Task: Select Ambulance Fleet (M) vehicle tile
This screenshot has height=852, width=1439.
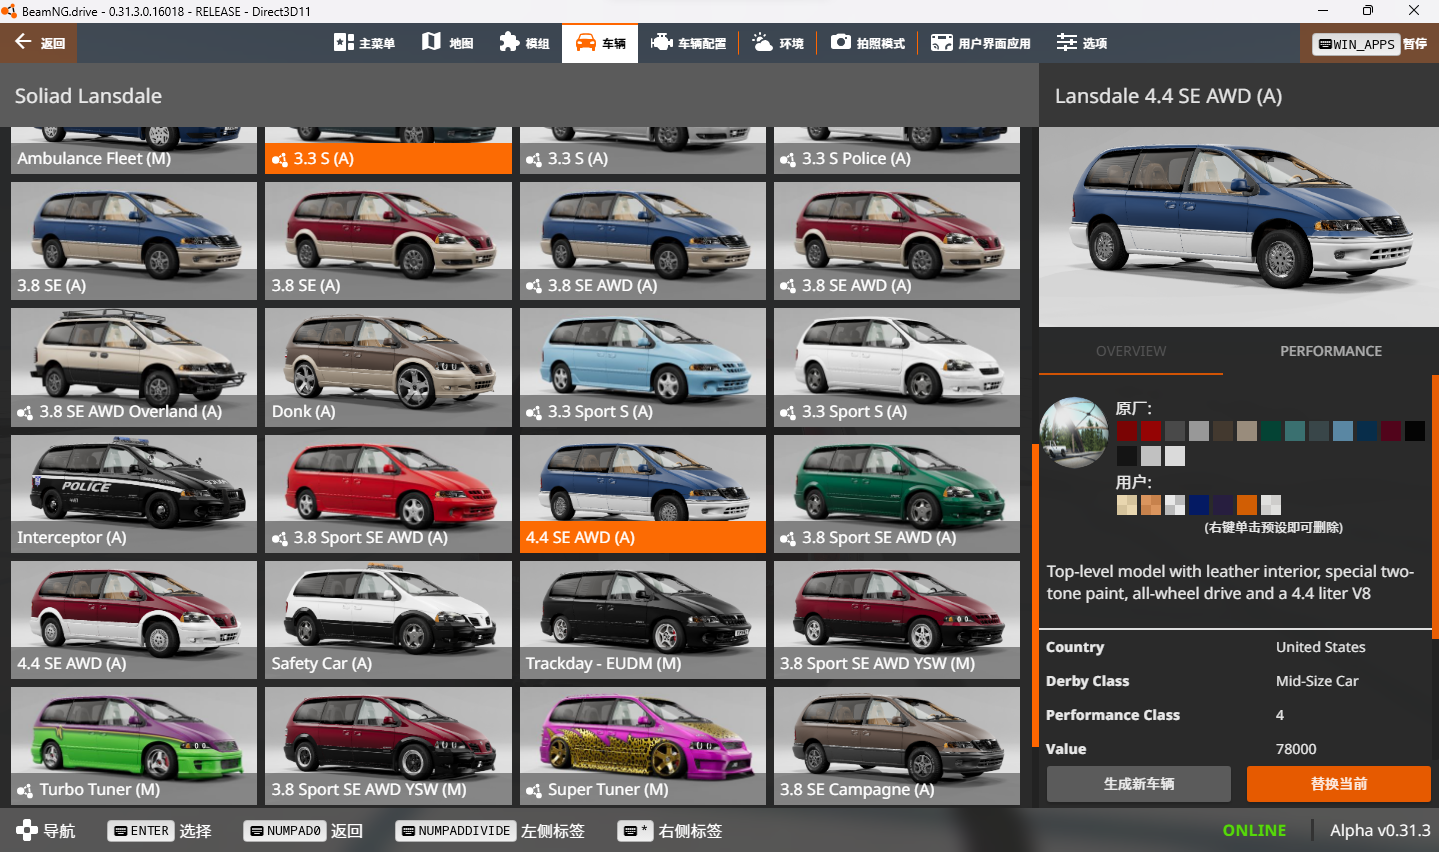Action: coord(134,150)
